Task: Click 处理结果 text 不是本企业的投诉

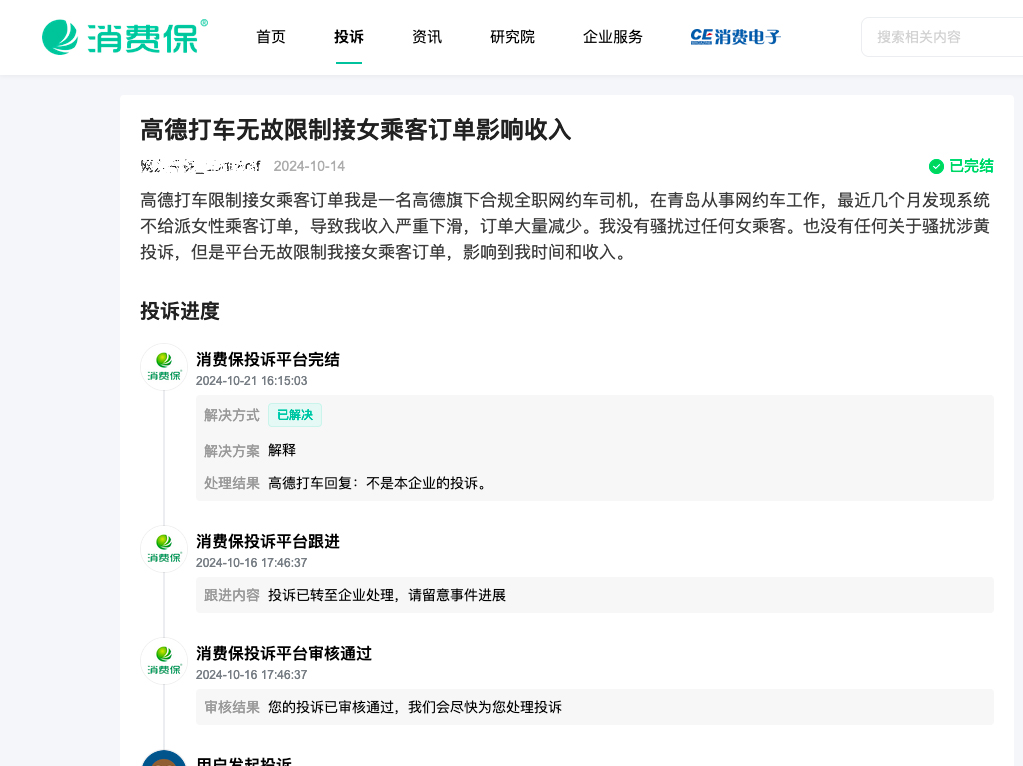Action: coord(427,483)
